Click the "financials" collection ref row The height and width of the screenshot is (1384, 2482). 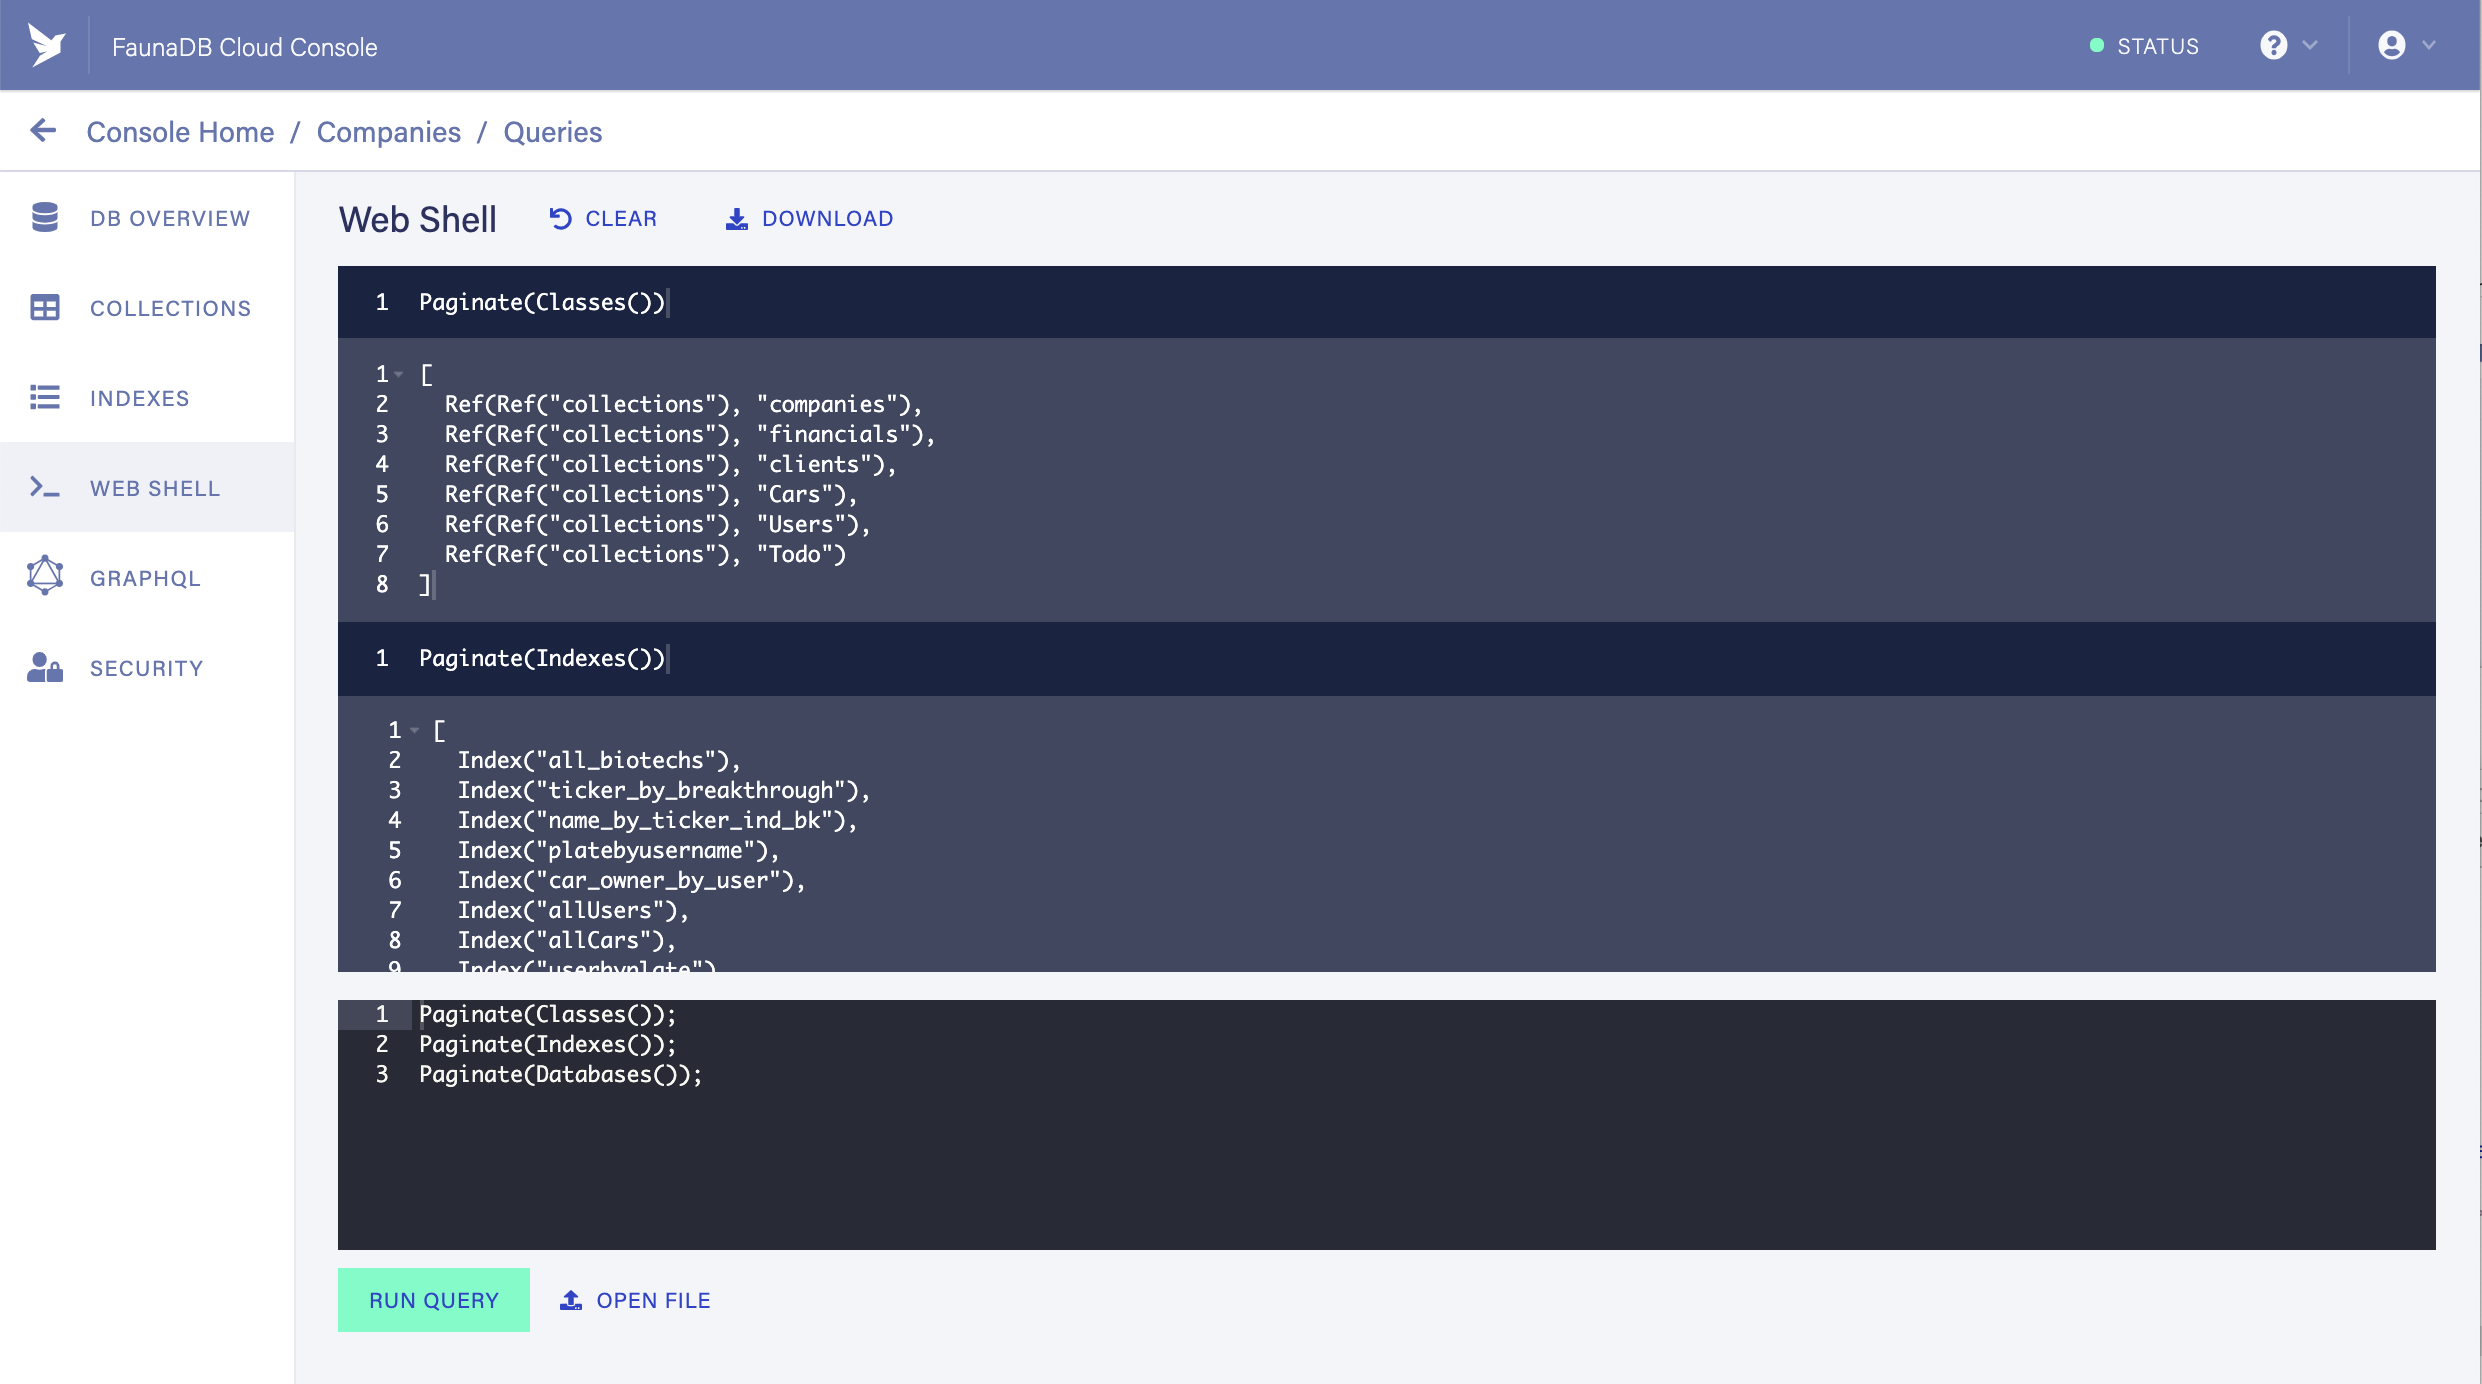pos(690,434)
